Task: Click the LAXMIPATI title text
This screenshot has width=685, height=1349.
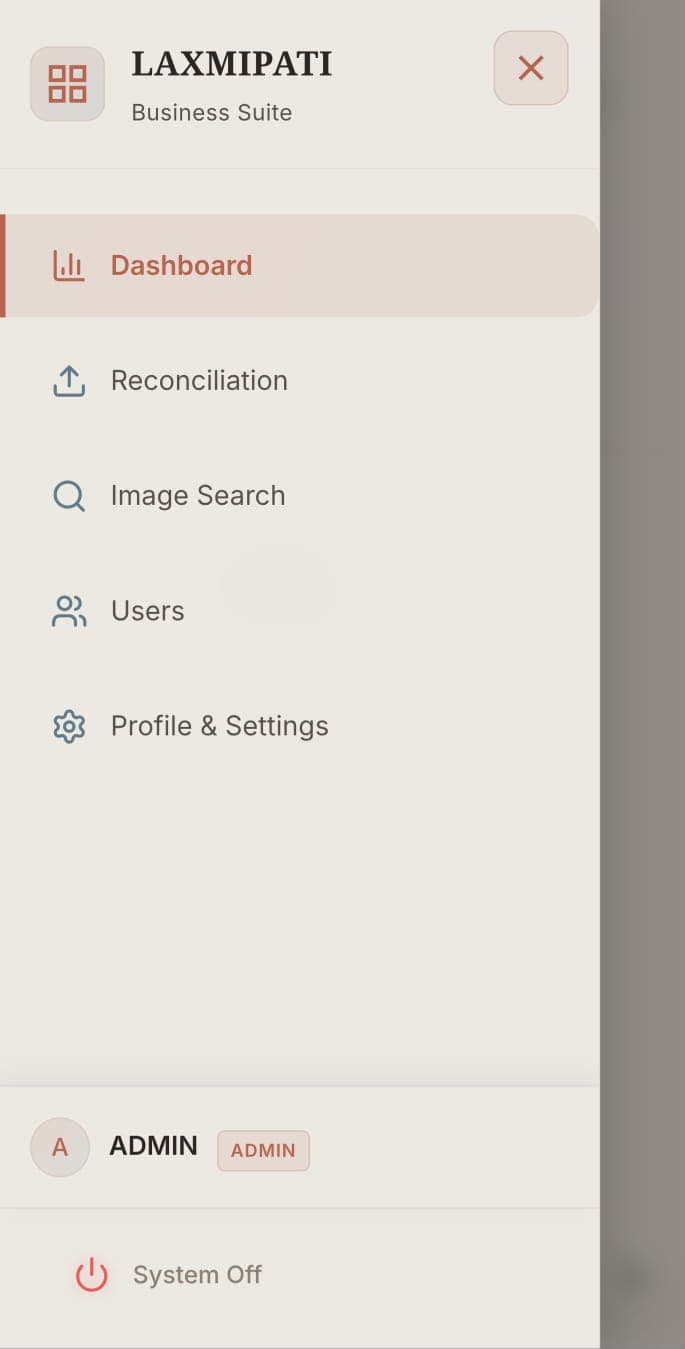Action: 232,64
